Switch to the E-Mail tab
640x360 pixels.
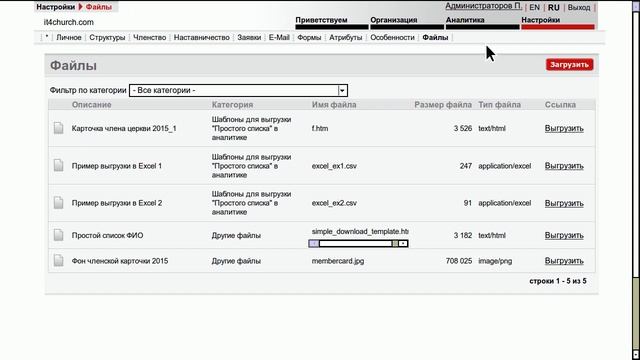pos(279,38)
